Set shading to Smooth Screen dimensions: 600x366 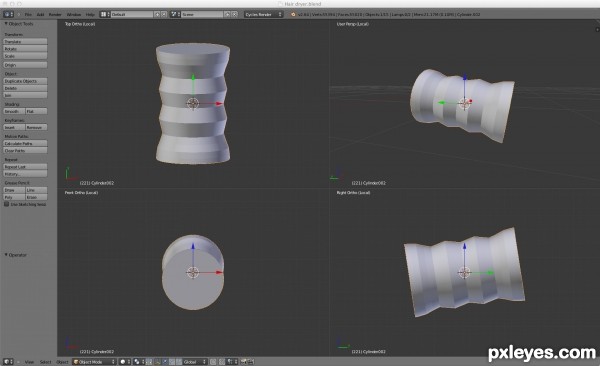pos(14,111)
